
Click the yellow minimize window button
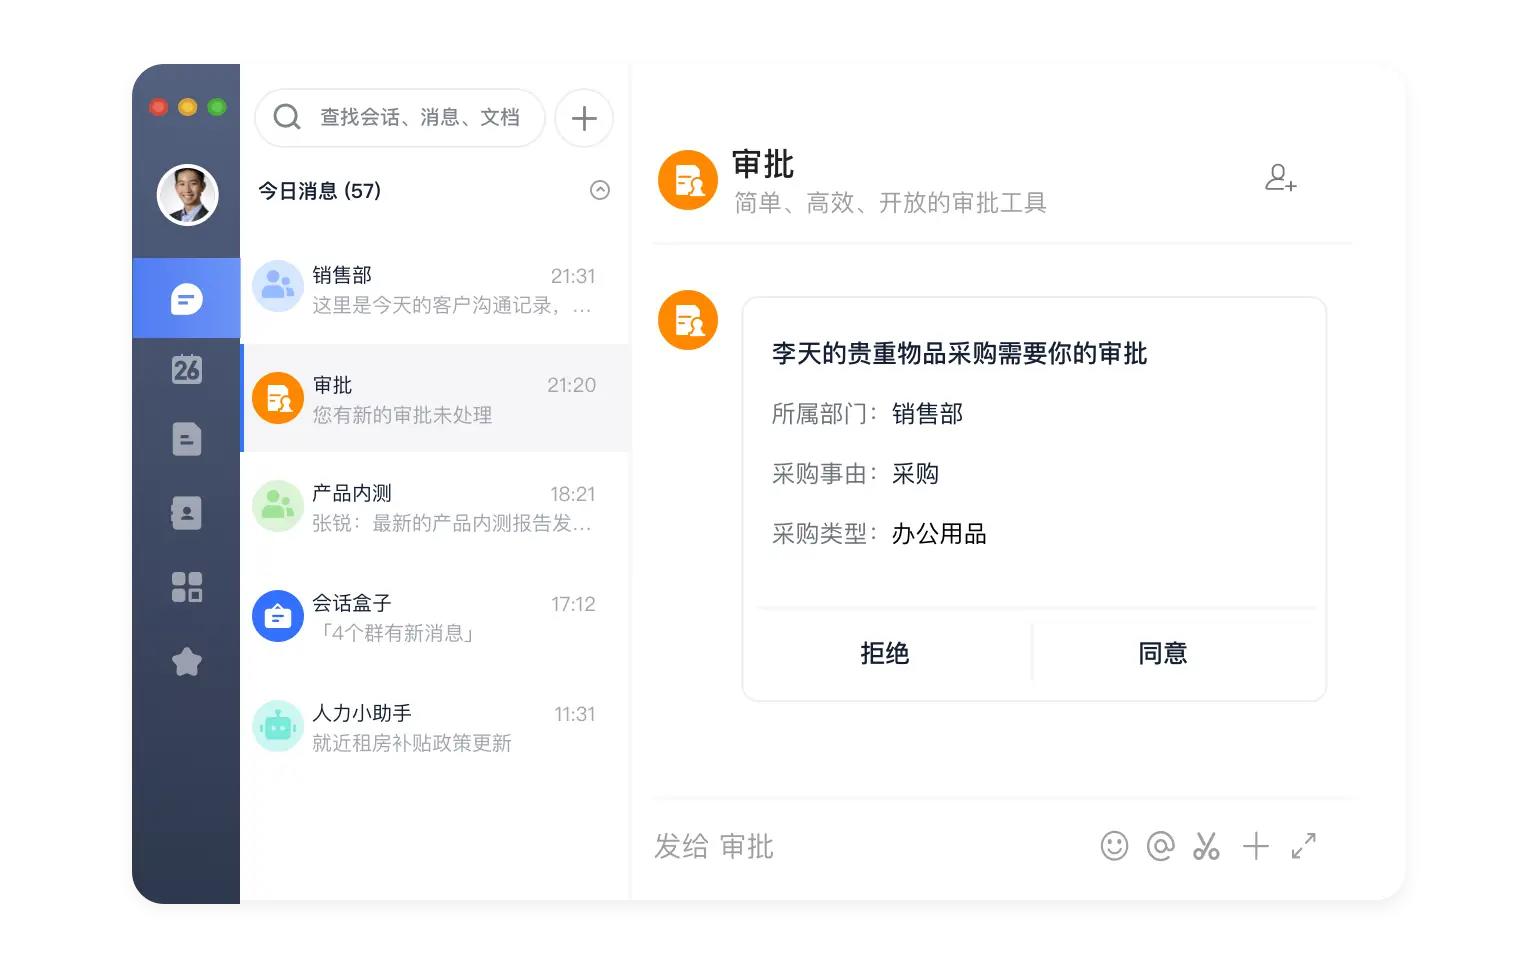(187, 107)
